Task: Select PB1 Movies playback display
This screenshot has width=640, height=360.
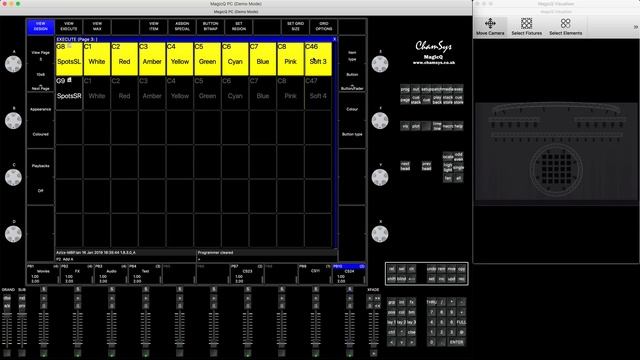Action: [43, 274]
